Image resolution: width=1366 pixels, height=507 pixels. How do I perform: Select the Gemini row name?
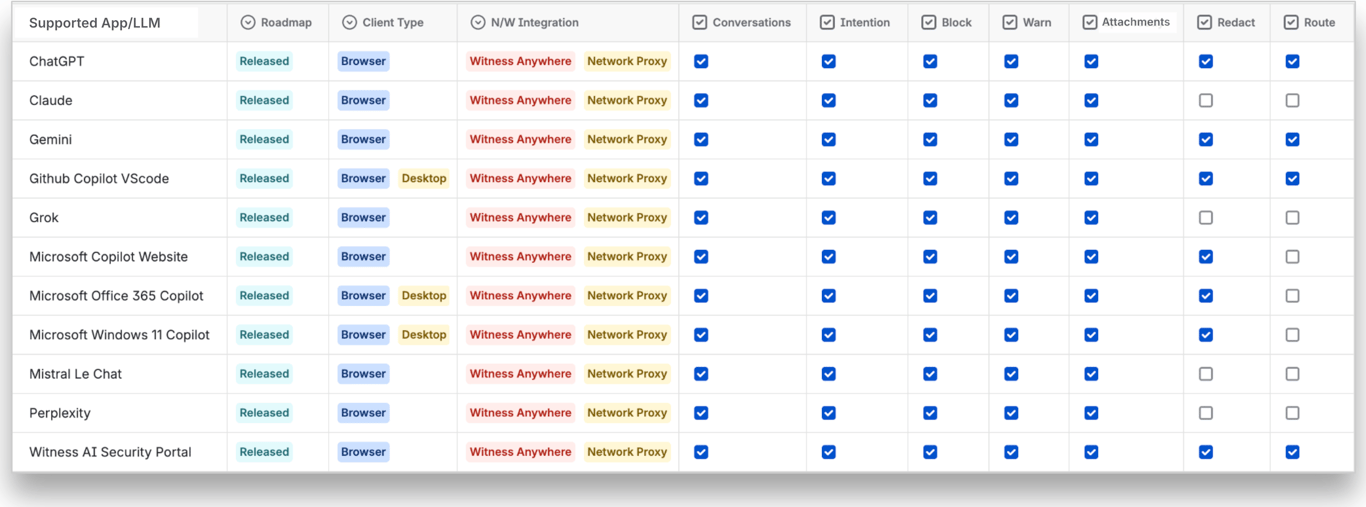coord(51,139)
